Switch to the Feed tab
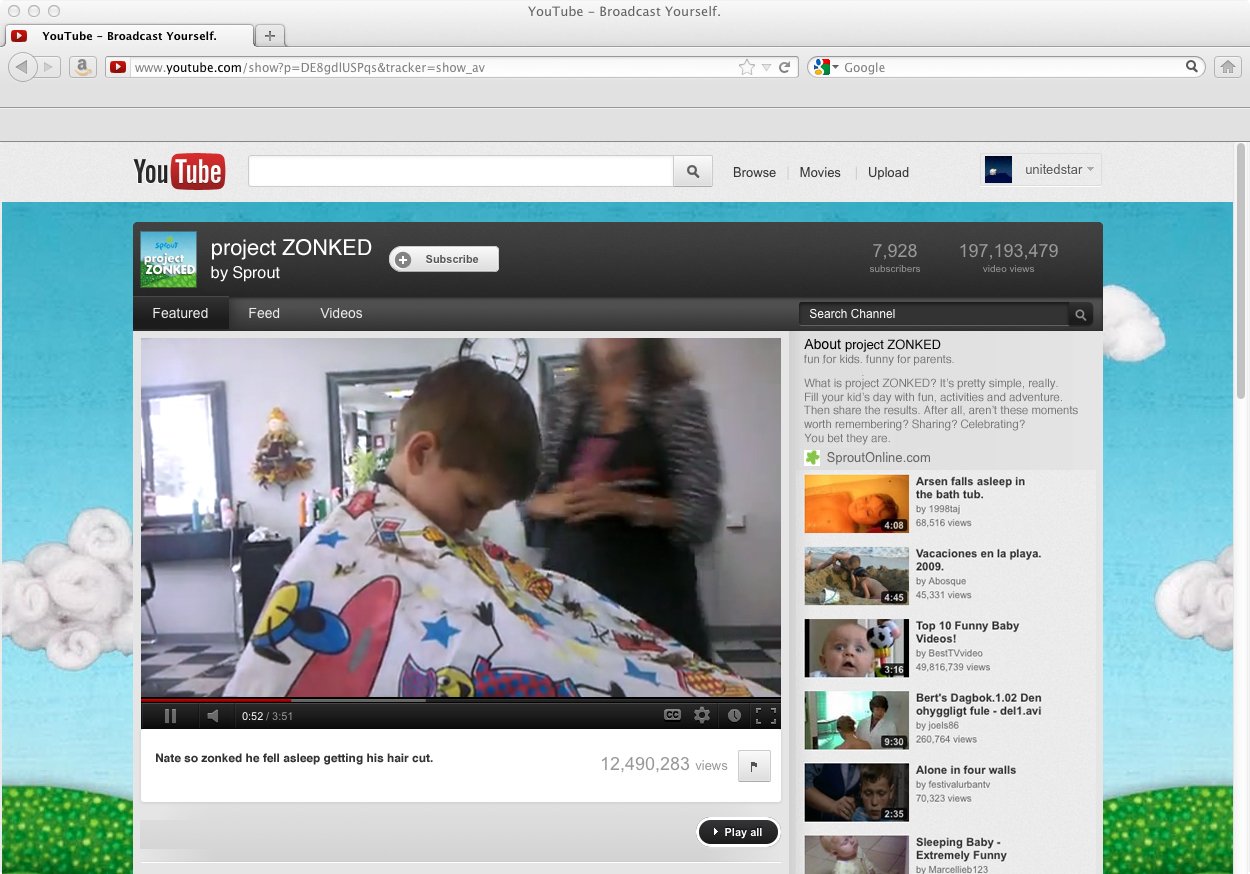Viewport: 1250px width, 874px height. [x=264, y=313]
